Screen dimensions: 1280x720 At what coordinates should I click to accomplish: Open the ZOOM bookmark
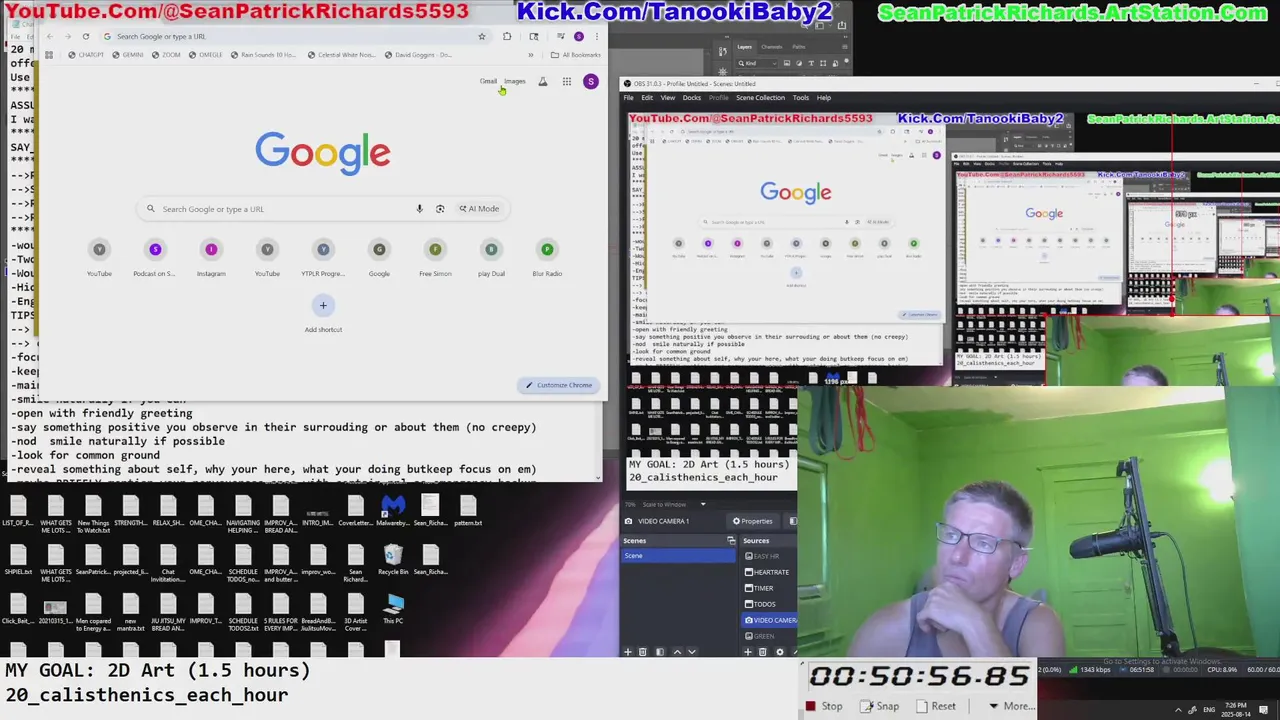167,55
